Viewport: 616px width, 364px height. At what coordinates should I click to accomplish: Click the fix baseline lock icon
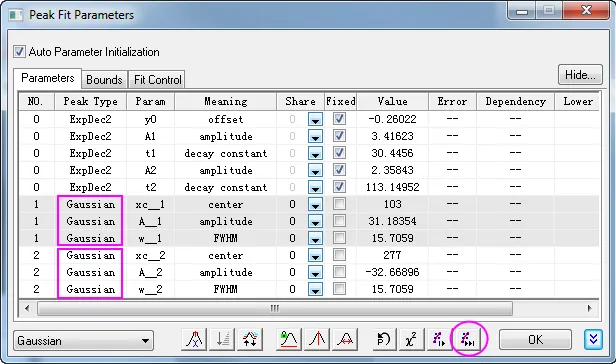[x=289, y=339]
